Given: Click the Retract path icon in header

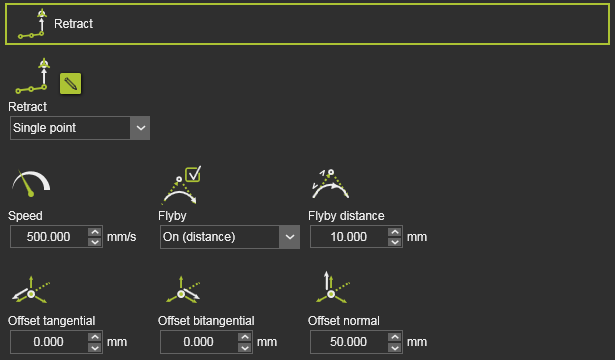Looking at the screenshot, I should click(32, 24).
